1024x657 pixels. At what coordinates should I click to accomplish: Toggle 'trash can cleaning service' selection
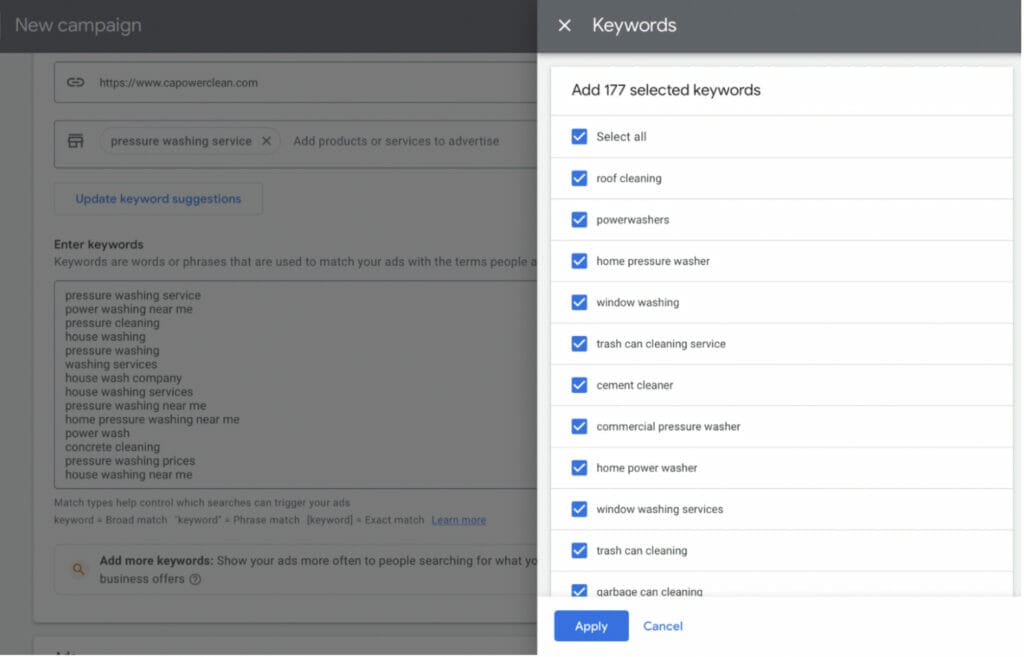[x=578, y=343]
